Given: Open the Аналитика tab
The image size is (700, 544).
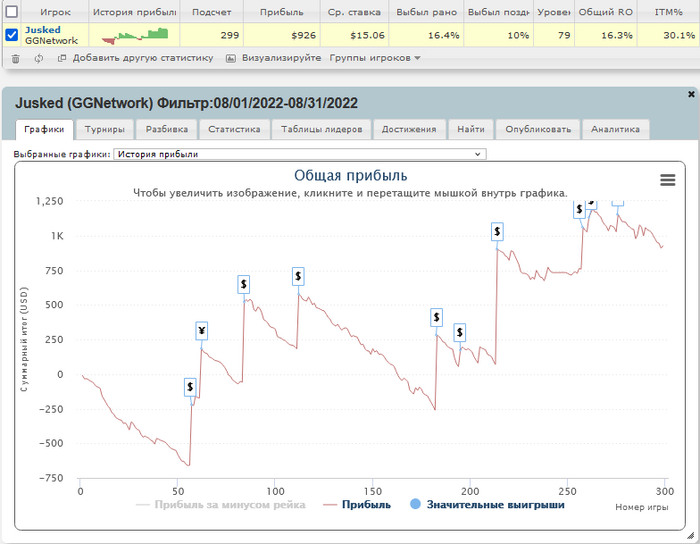Looking at the screenshot, I should pos(615,129).
